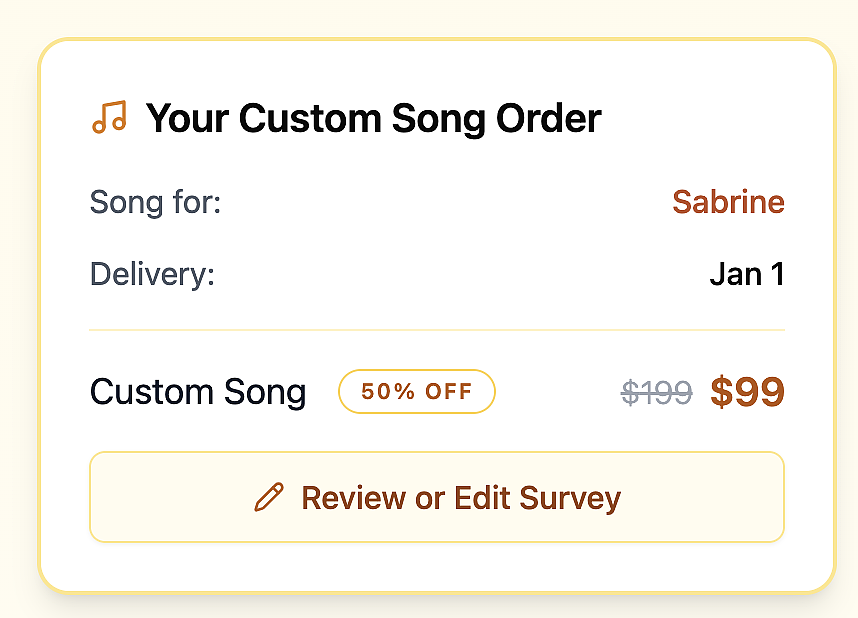Screen dimensions: 858x618
Task: Click the divider line above Custom Song
Action: click(437, 330)
